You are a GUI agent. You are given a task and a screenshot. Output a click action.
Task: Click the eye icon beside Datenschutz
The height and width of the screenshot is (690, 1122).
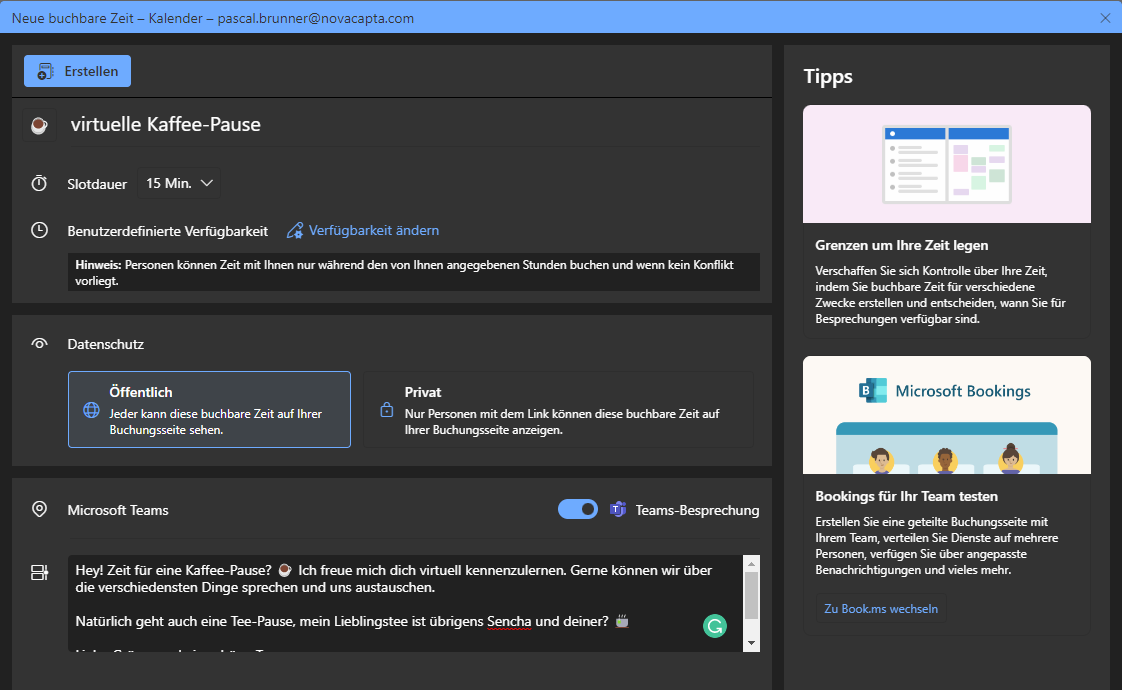coord(39,344)
